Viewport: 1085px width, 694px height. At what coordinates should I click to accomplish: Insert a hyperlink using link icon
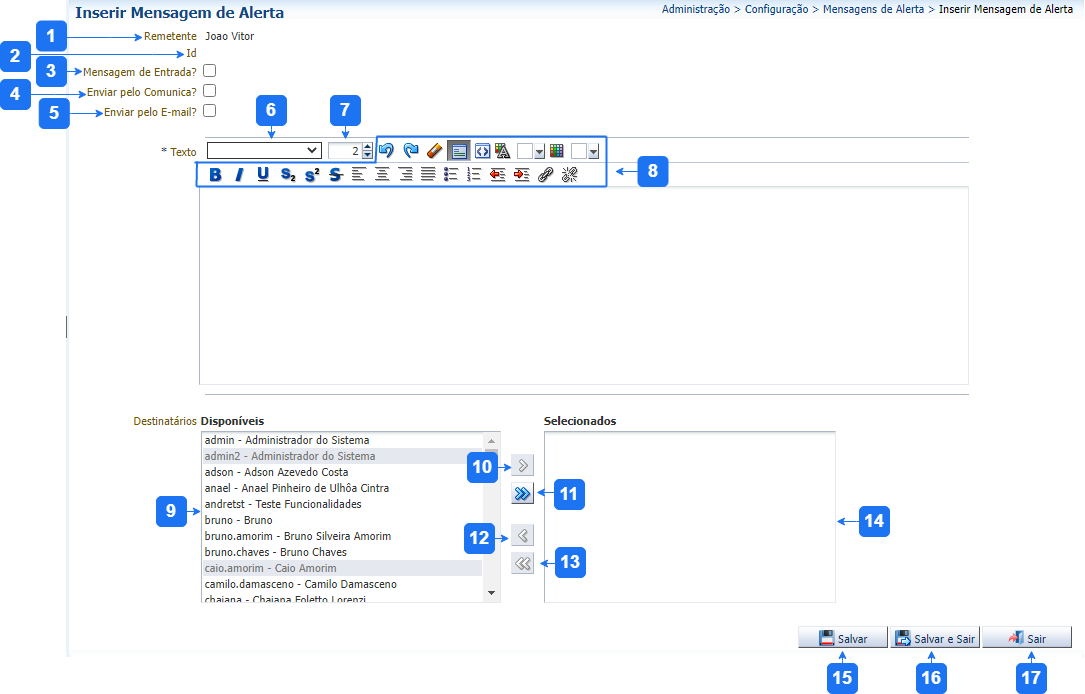(545, 175)
